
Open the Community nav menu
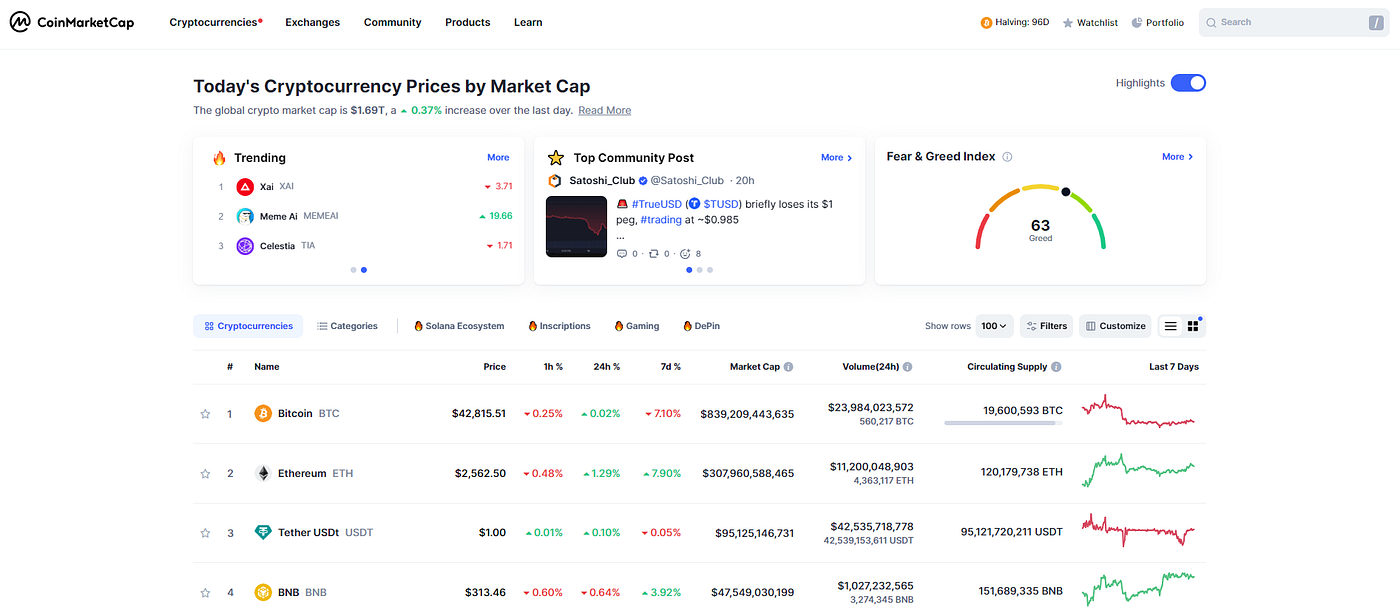(392, 22)
